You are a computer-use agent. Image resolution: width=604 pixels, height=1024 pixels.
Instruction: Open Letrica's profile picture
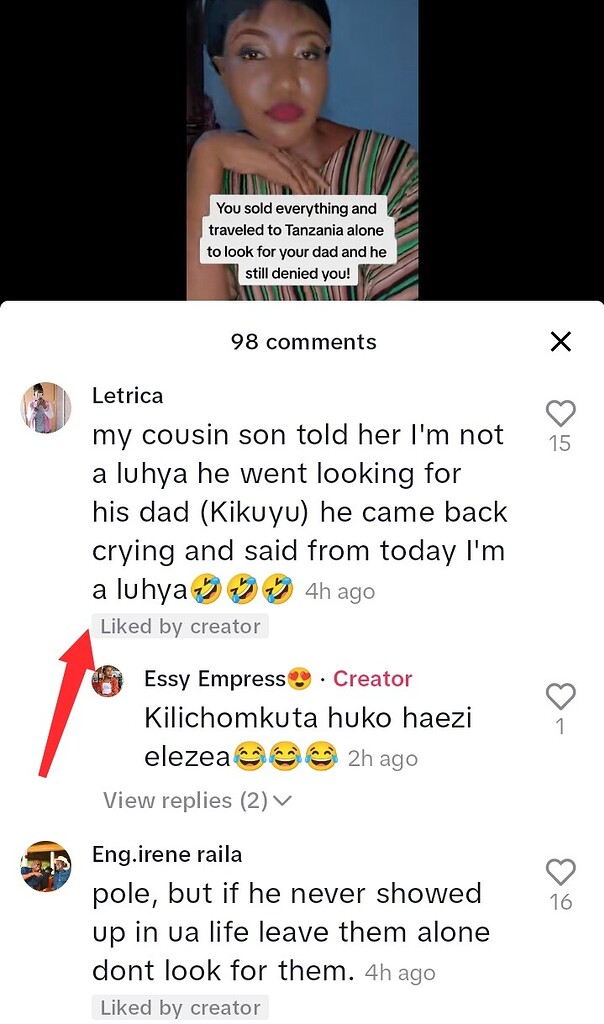coord(46,408)
